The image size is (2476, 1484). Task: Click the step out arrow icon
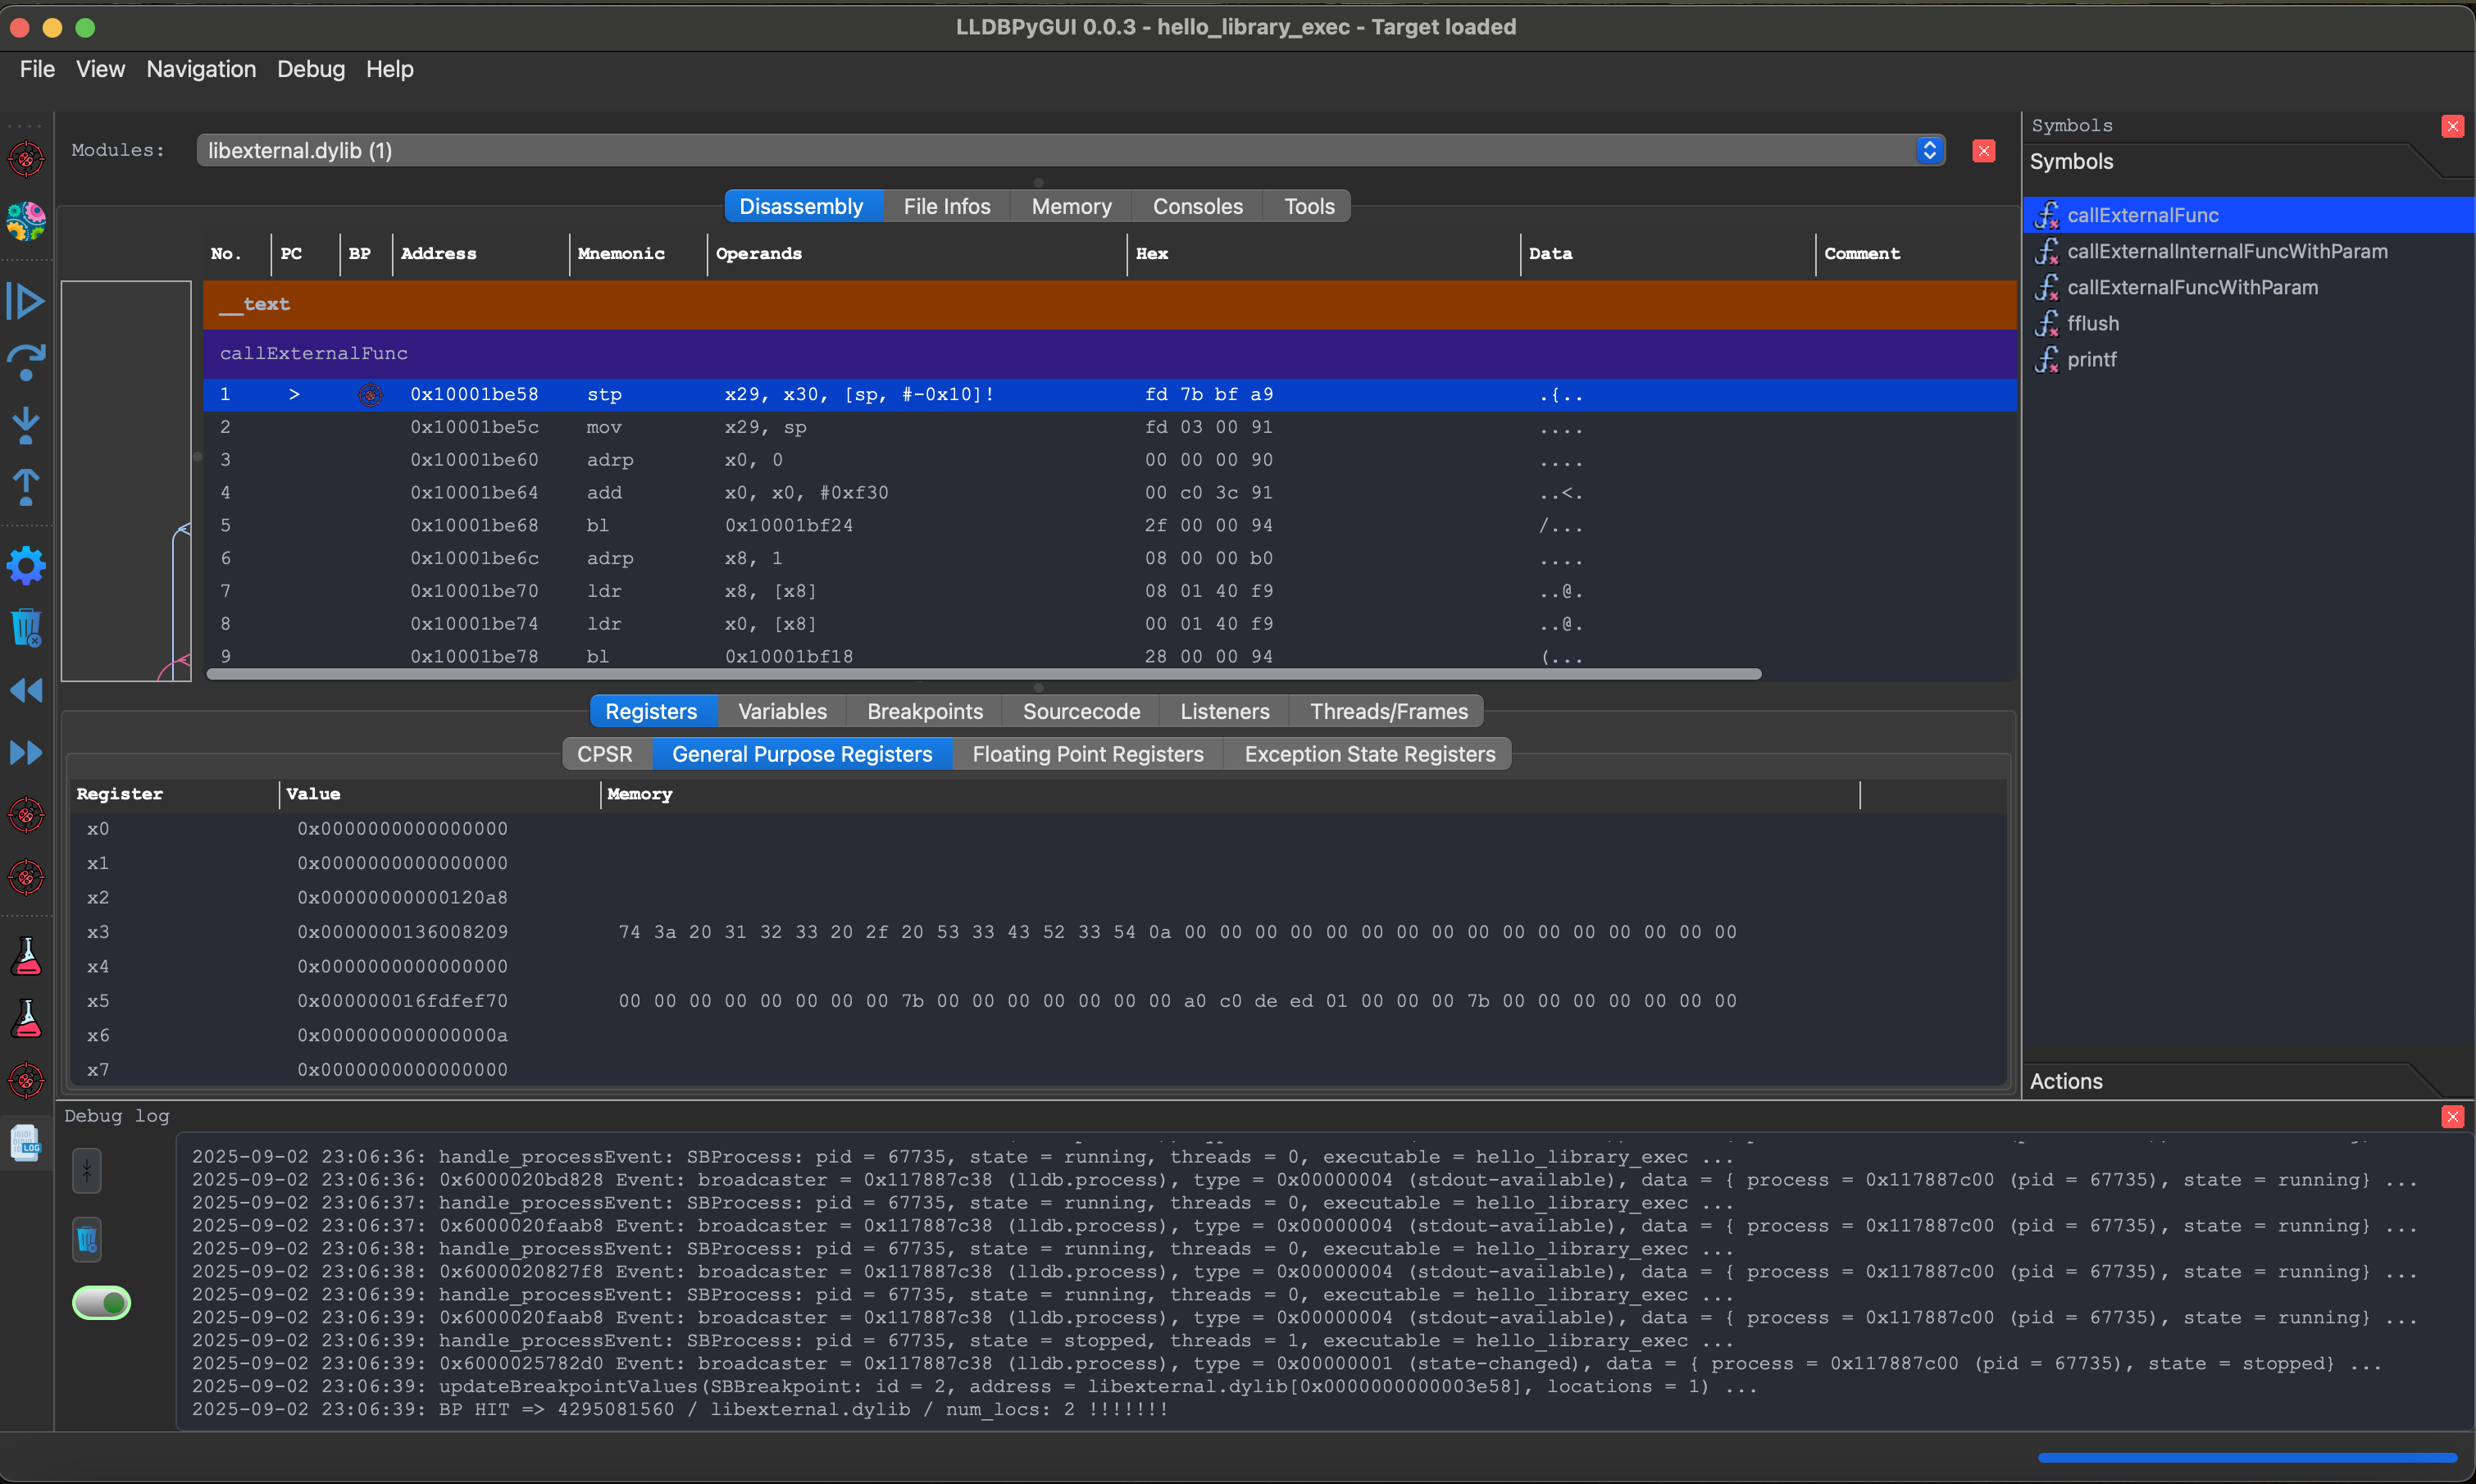(x=26, y=487)
